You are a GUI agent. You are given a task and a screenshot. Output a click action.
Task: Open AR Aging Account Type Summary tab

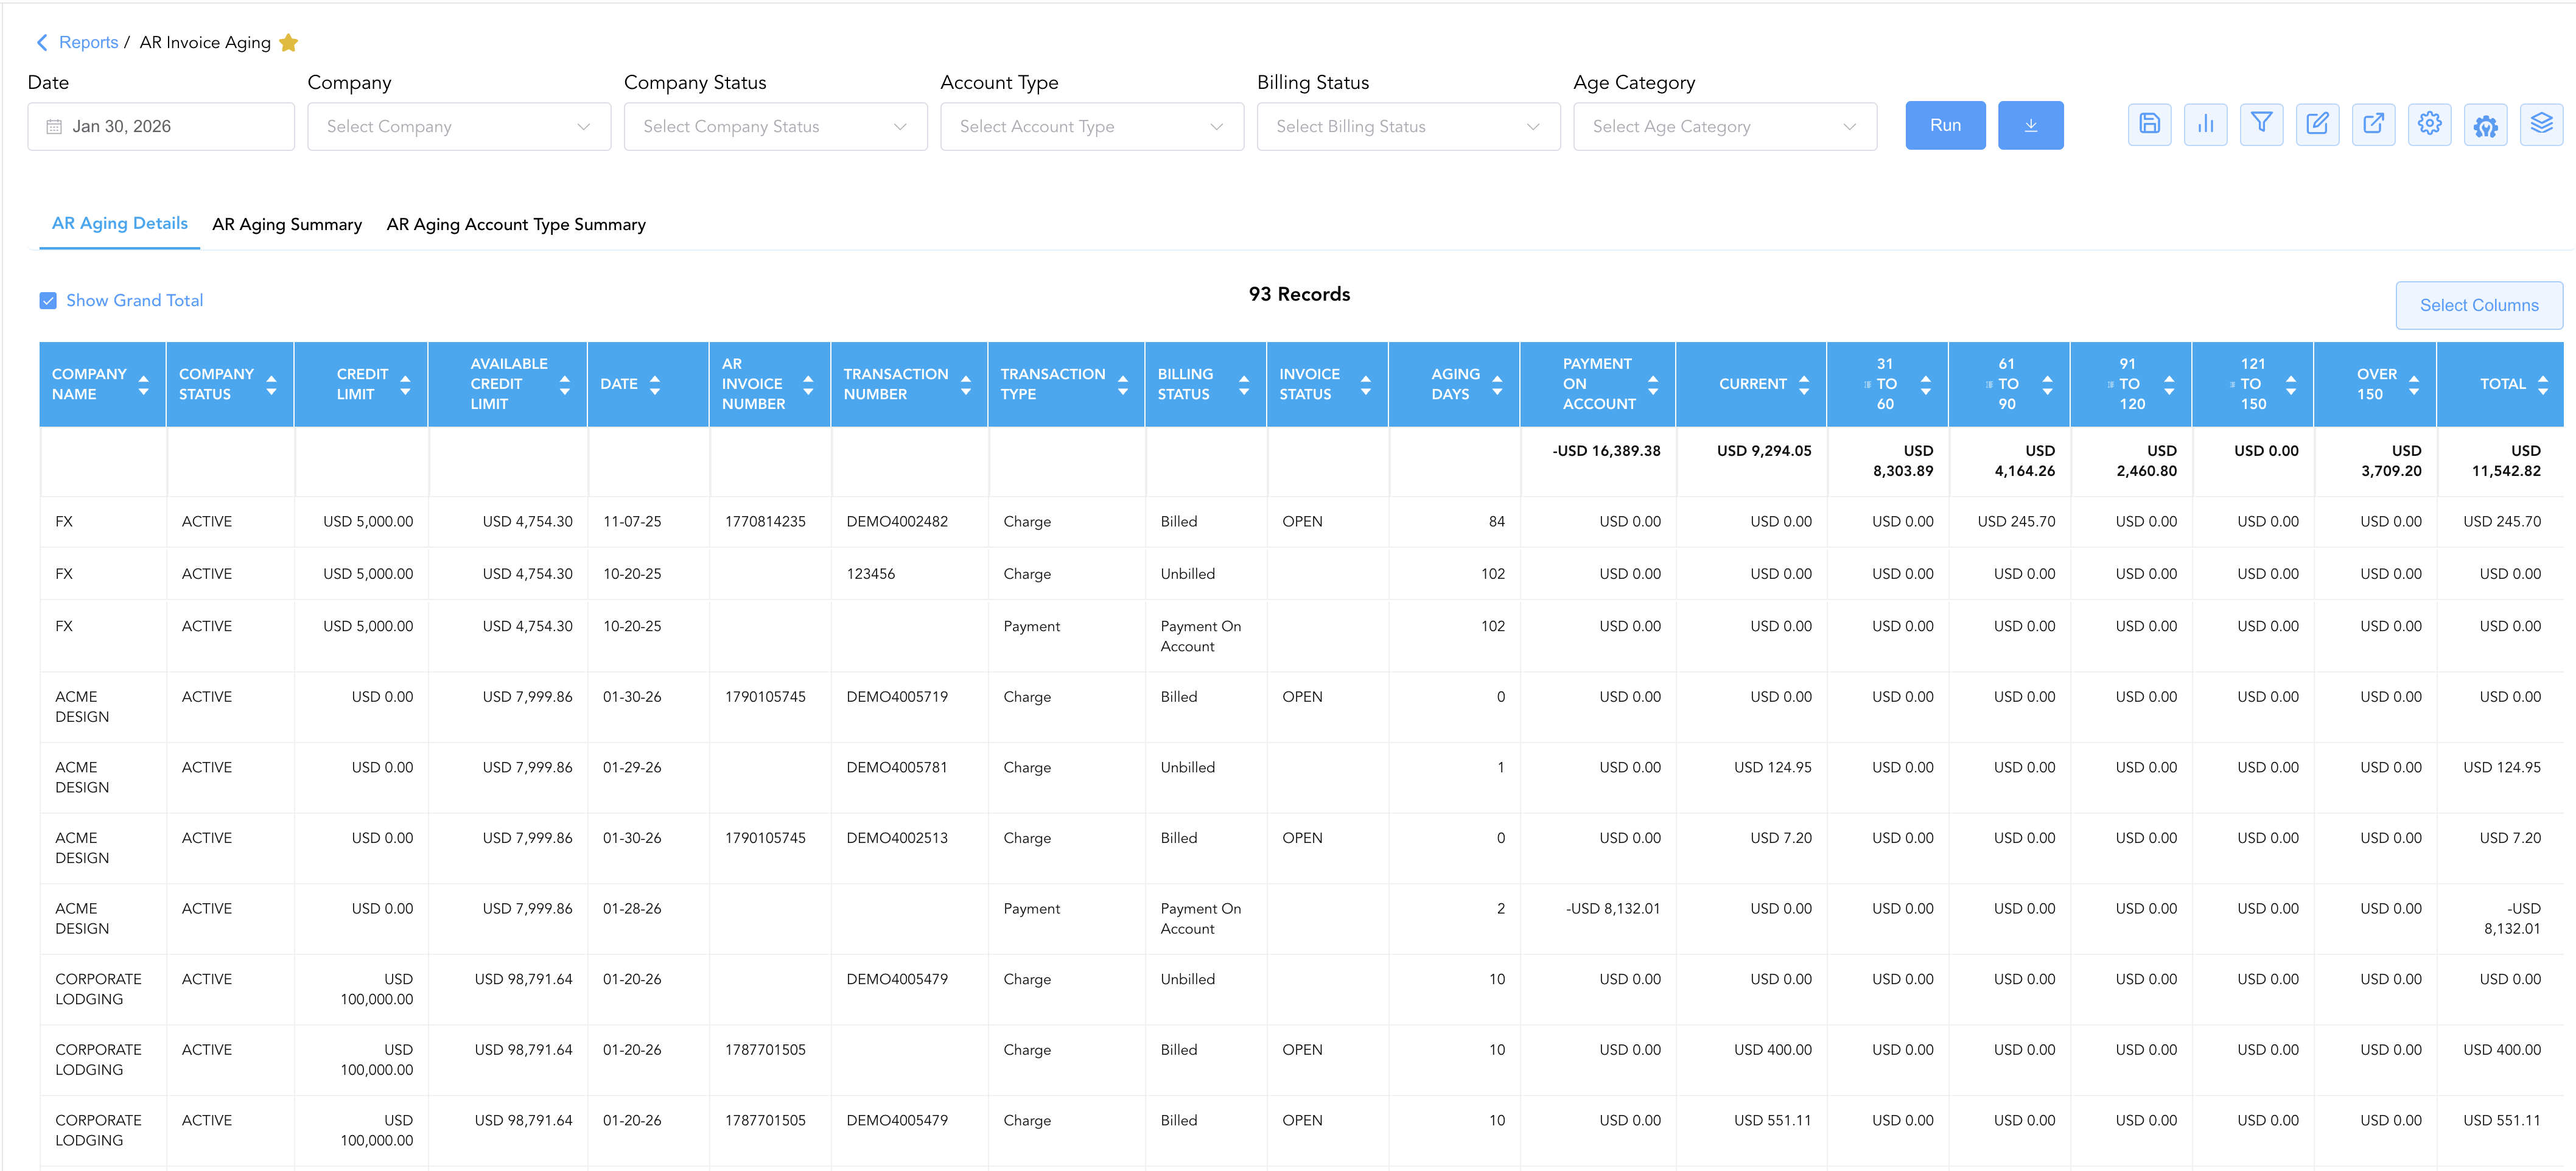click(516, 225)
